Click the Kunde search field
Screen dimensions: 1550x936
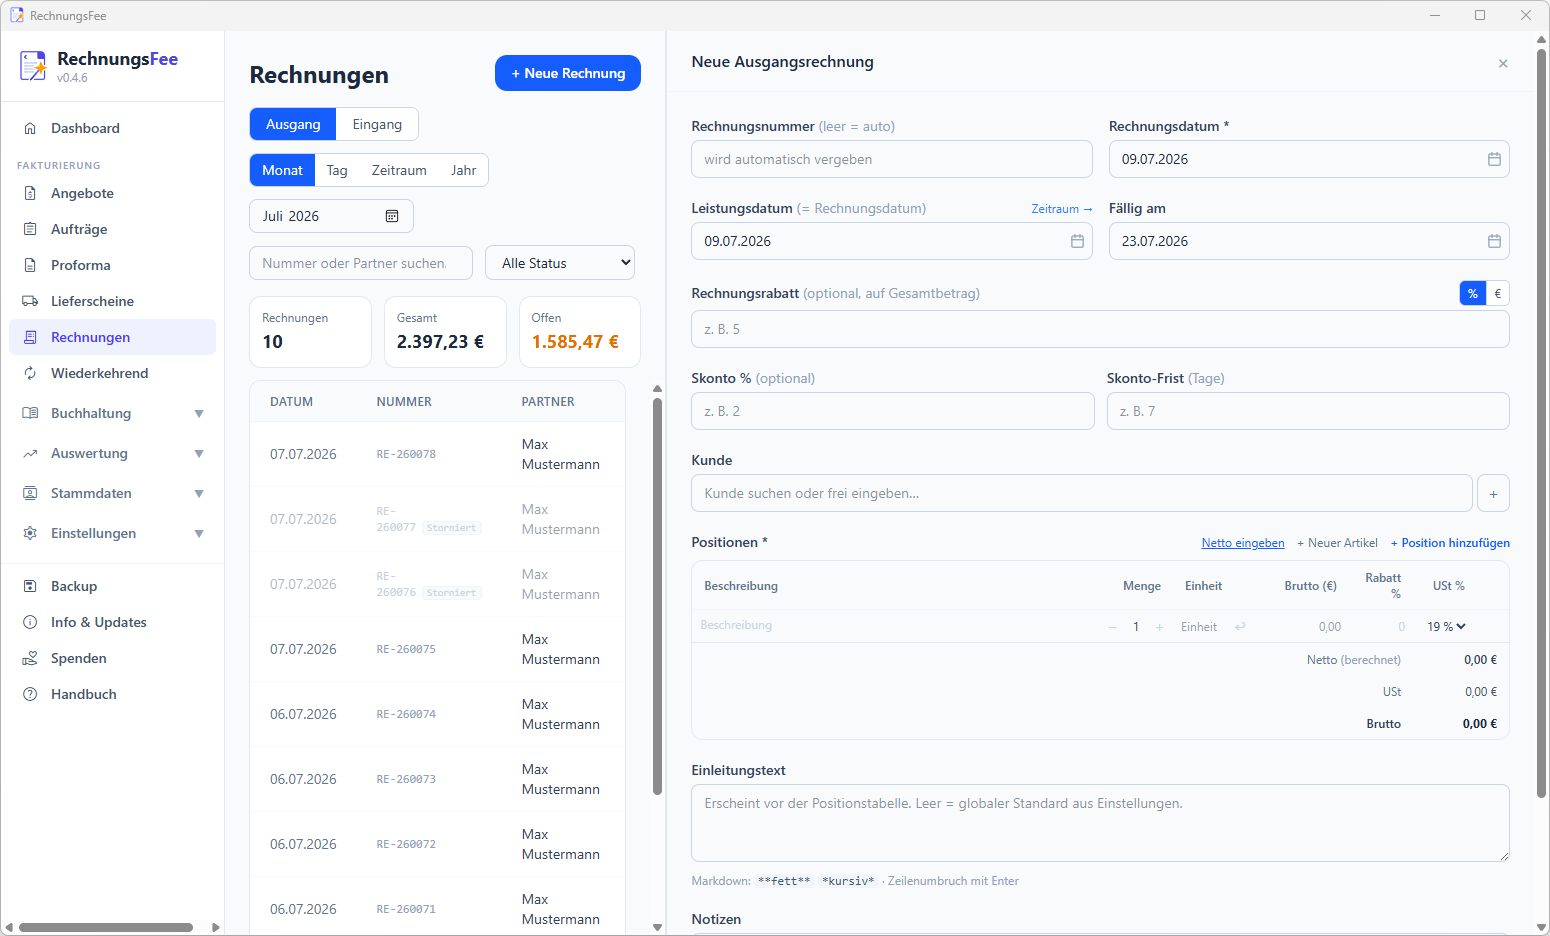1082,493
